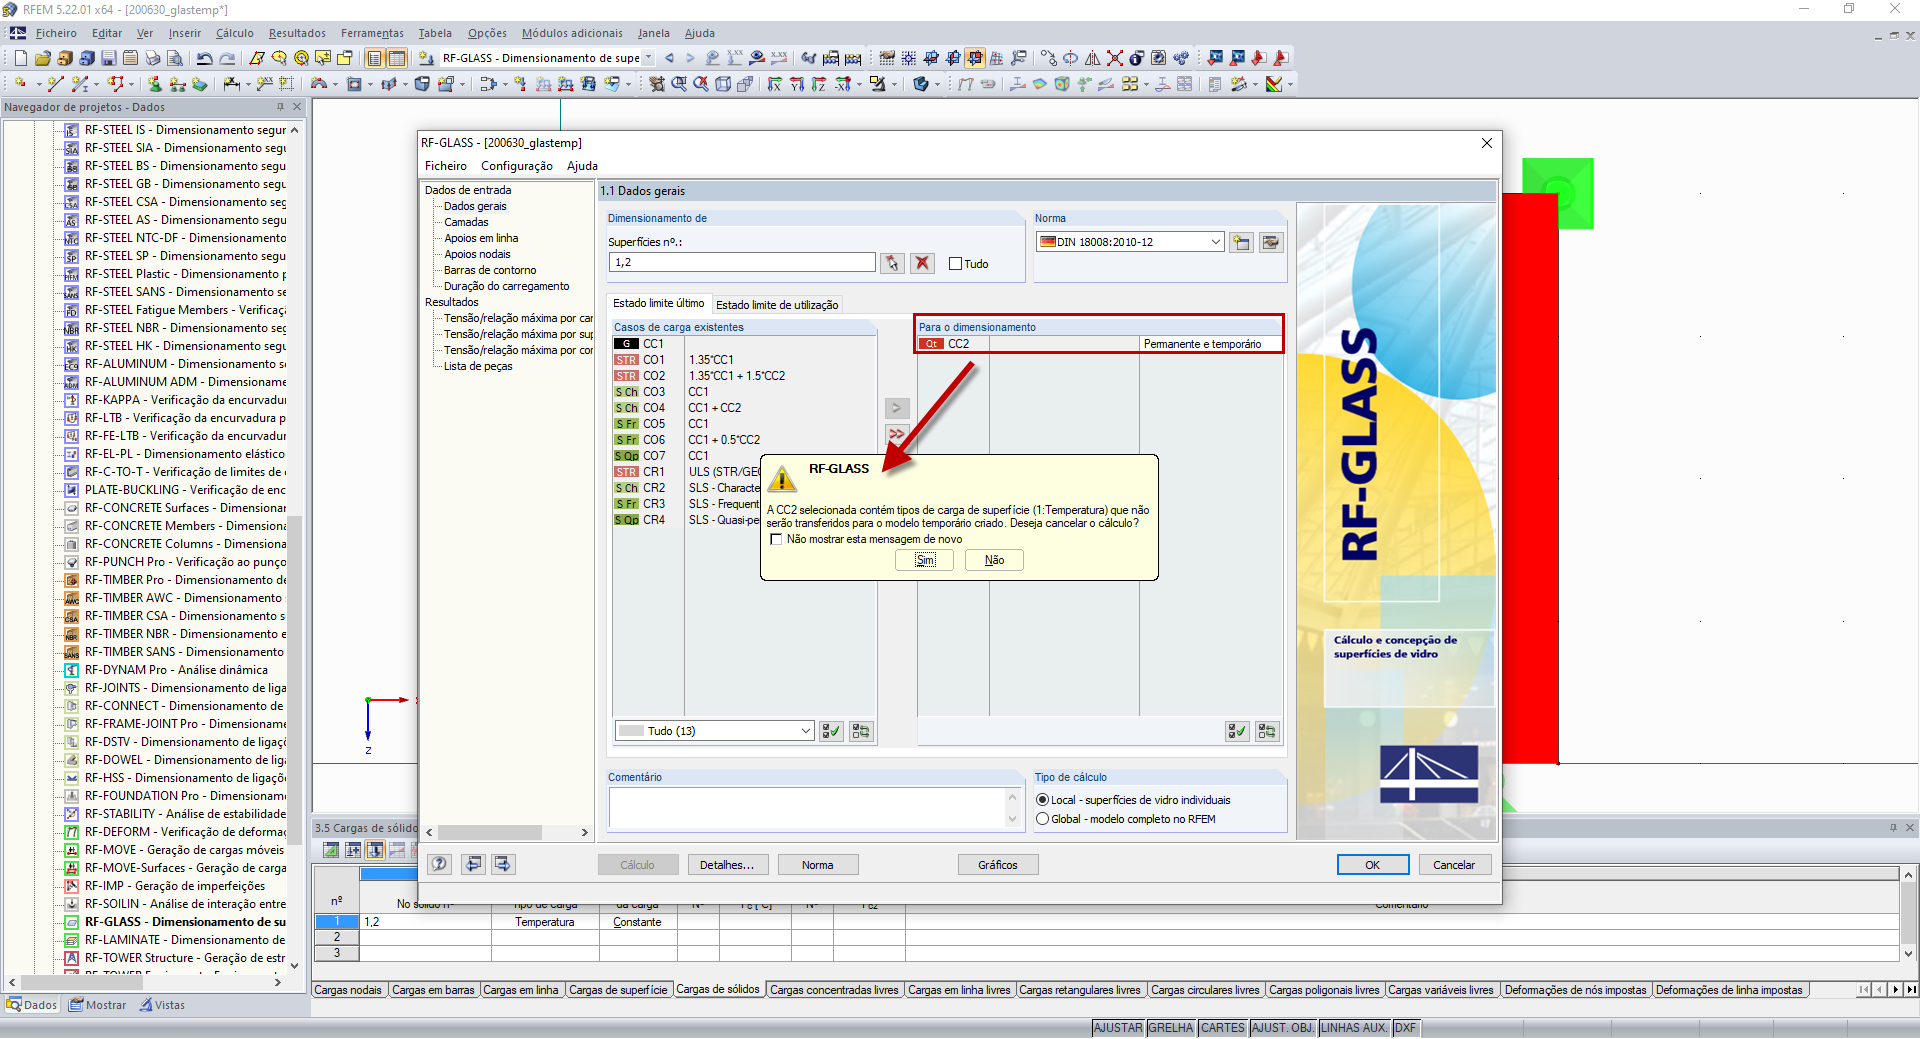Click the undo arrow in the main toolbar
This screenshot has height=1039, width=1920.
point(205,58)
